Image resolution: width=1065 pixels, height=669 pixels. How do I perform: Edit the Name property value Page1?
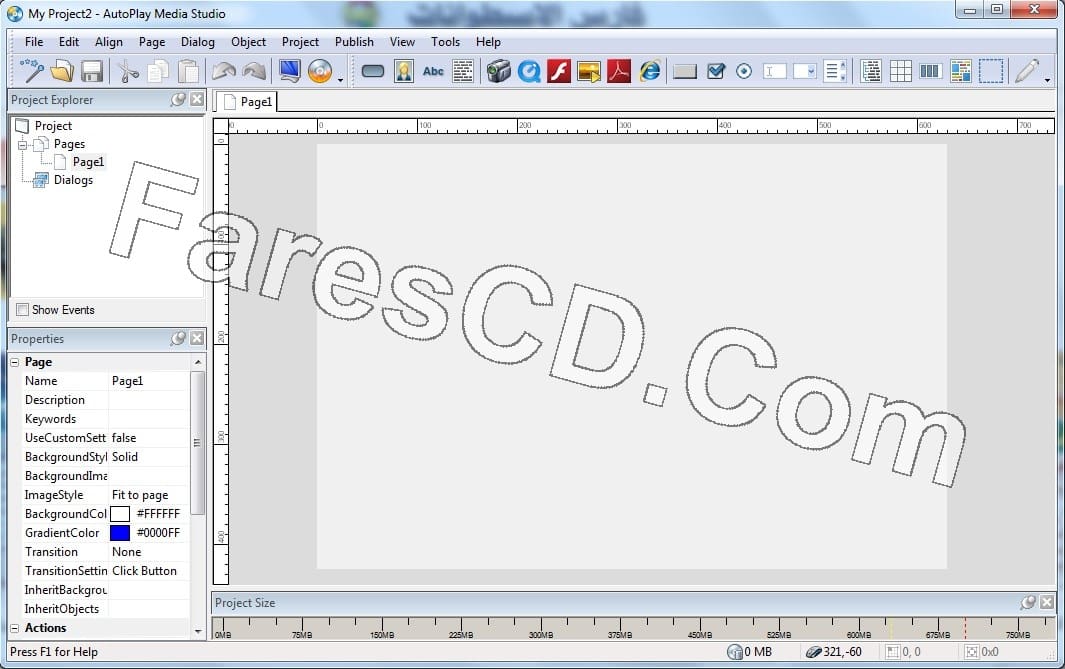149,381
